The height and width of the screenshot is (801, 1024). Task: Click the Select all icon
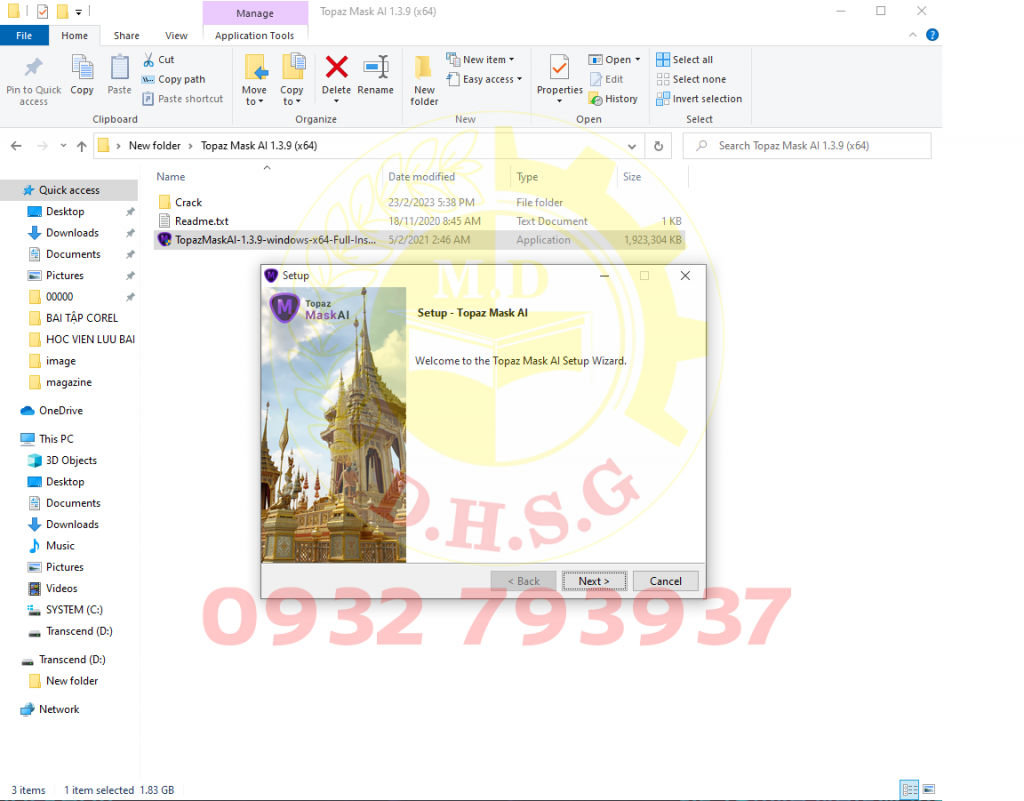(x=663, y=59)
